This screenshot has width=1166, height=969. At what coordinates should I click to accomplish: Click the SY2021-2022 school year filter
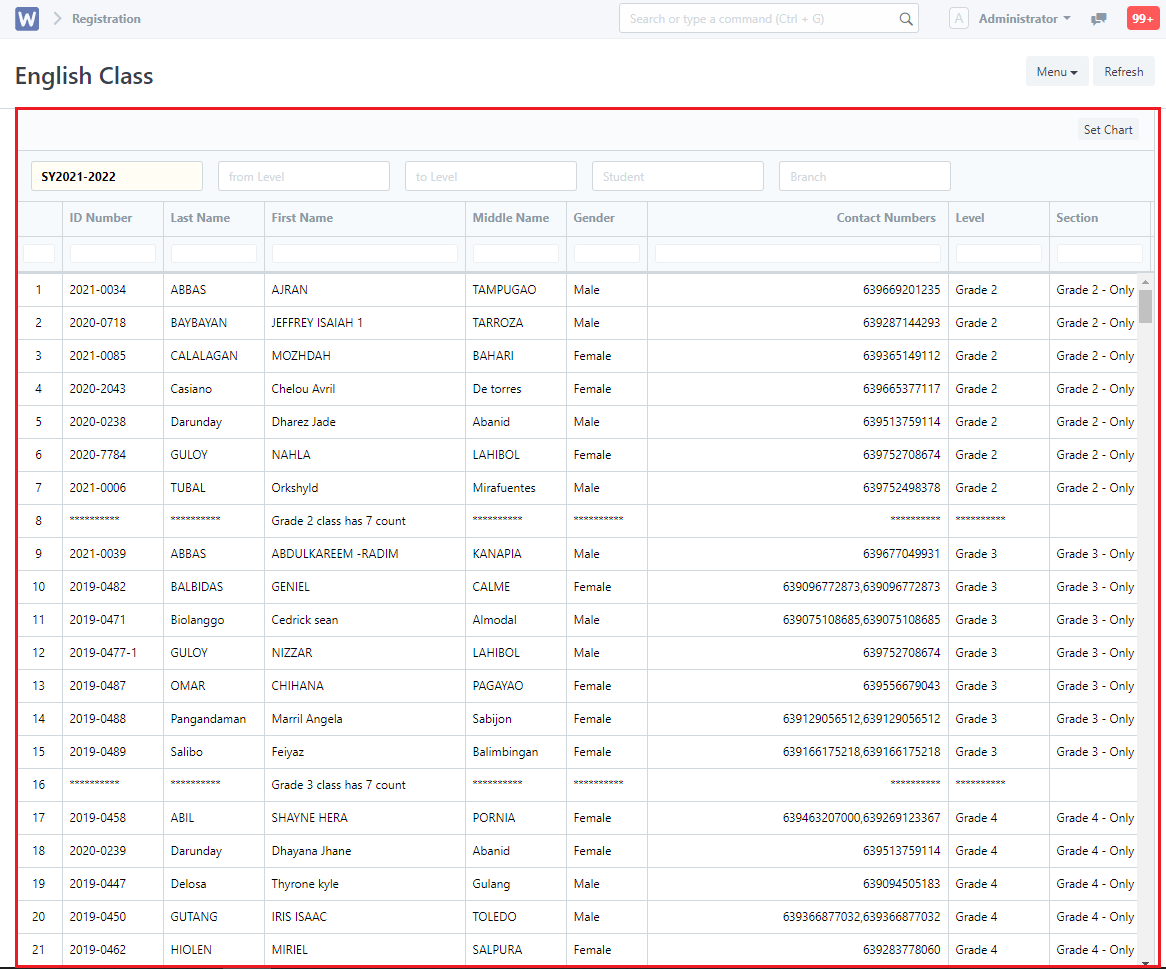pos(117,176)
